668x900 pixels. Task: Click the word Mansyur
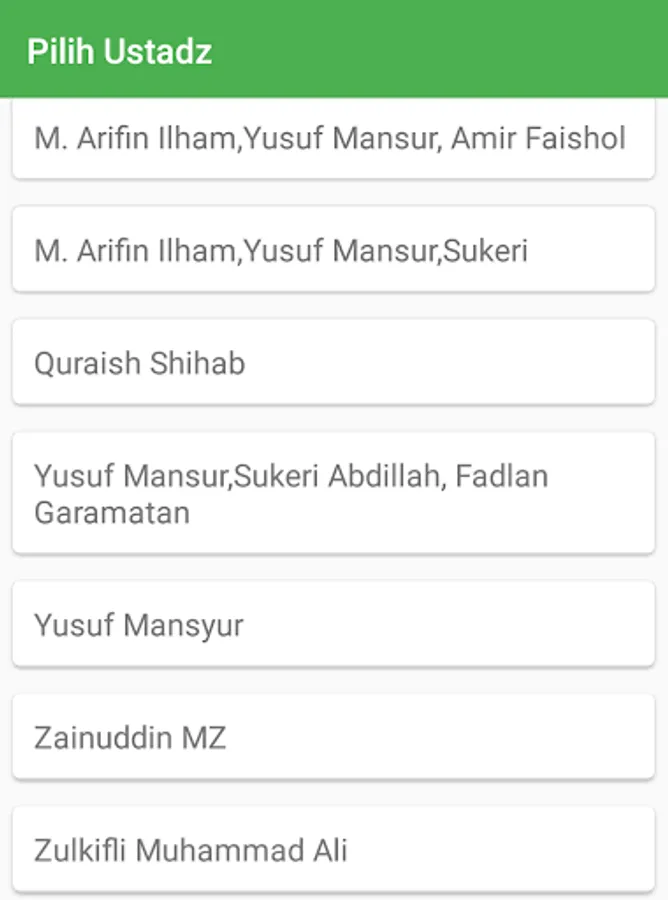tap(183, 626)
